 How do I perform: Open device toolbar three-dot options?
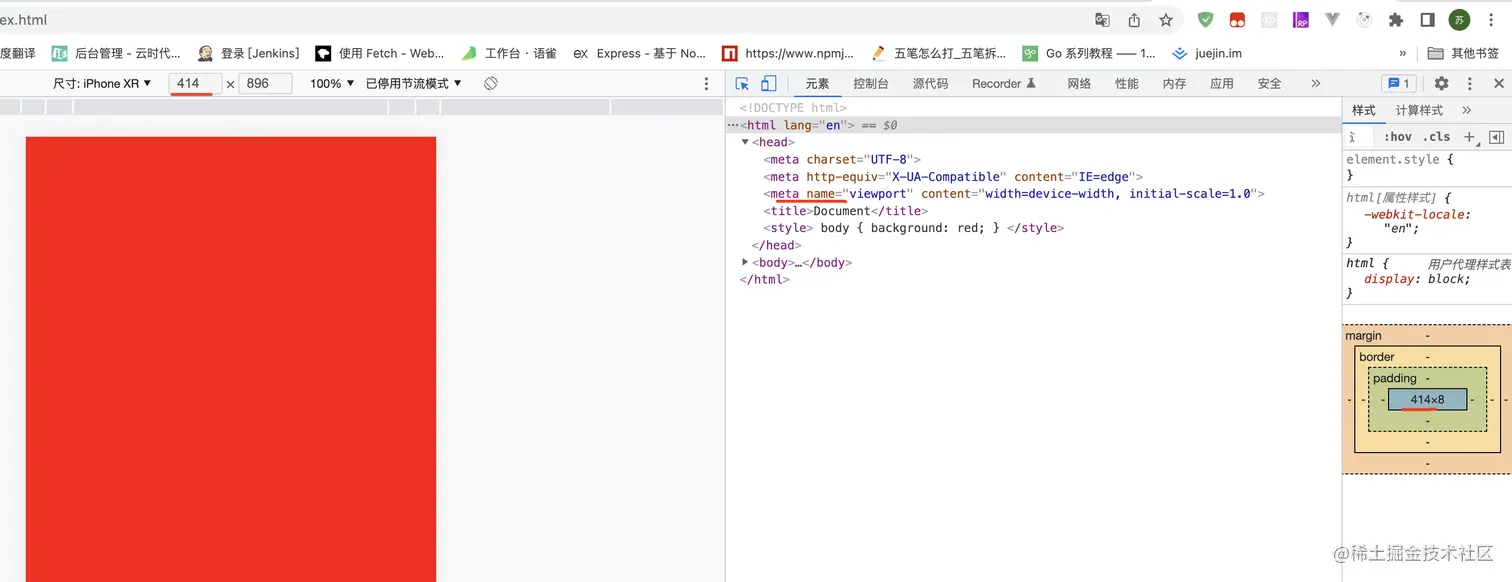point(706,84)
